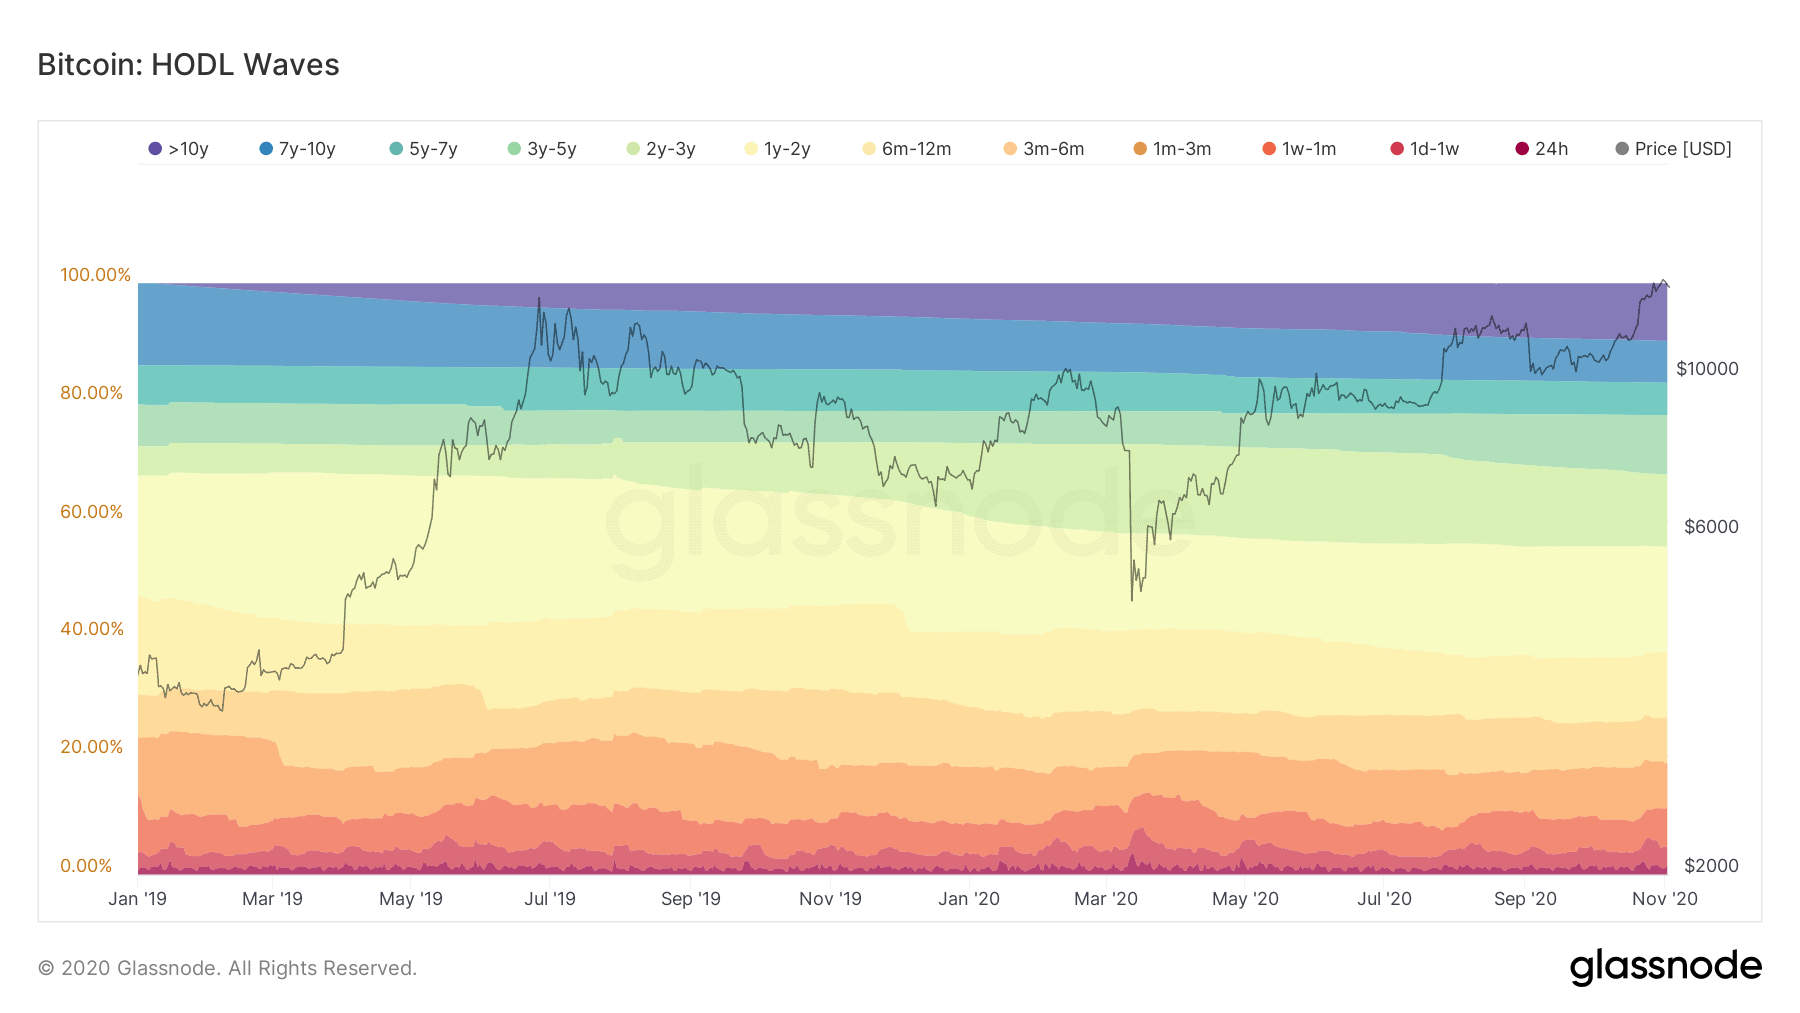Click the dark red 24h legend dot
Viewport: 1800px width, 1013px height.
pos(1522,149)
